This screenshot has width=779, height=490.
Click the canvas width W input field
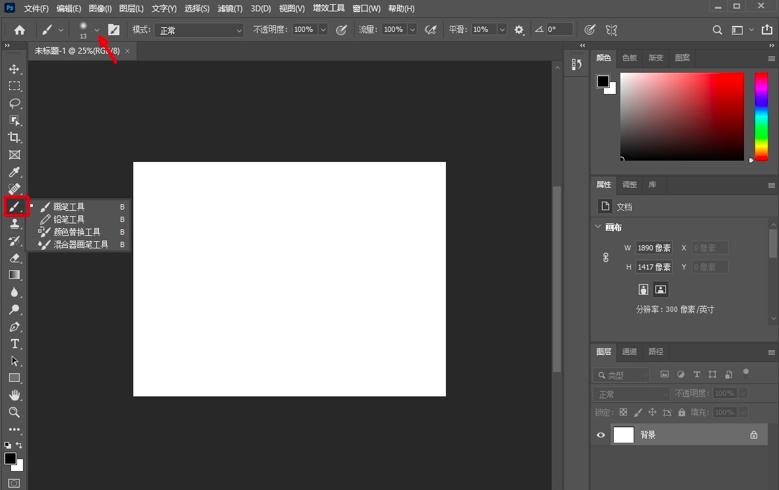point(654,247)
